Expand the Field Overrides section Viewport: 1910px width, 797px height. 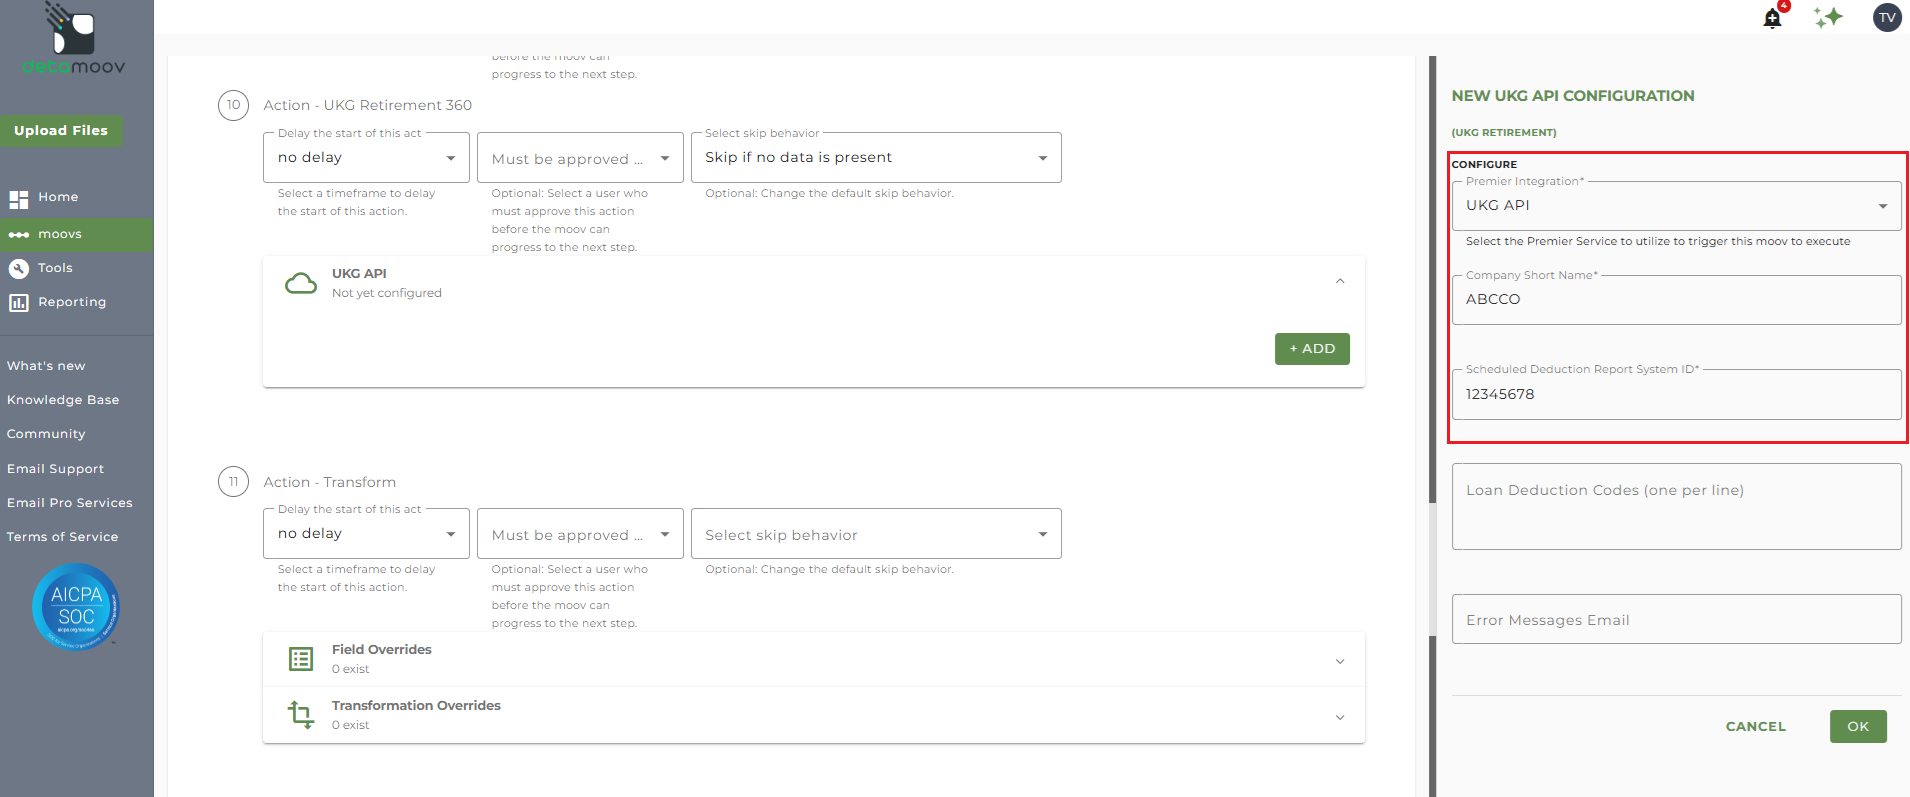tap(1340, 661)
